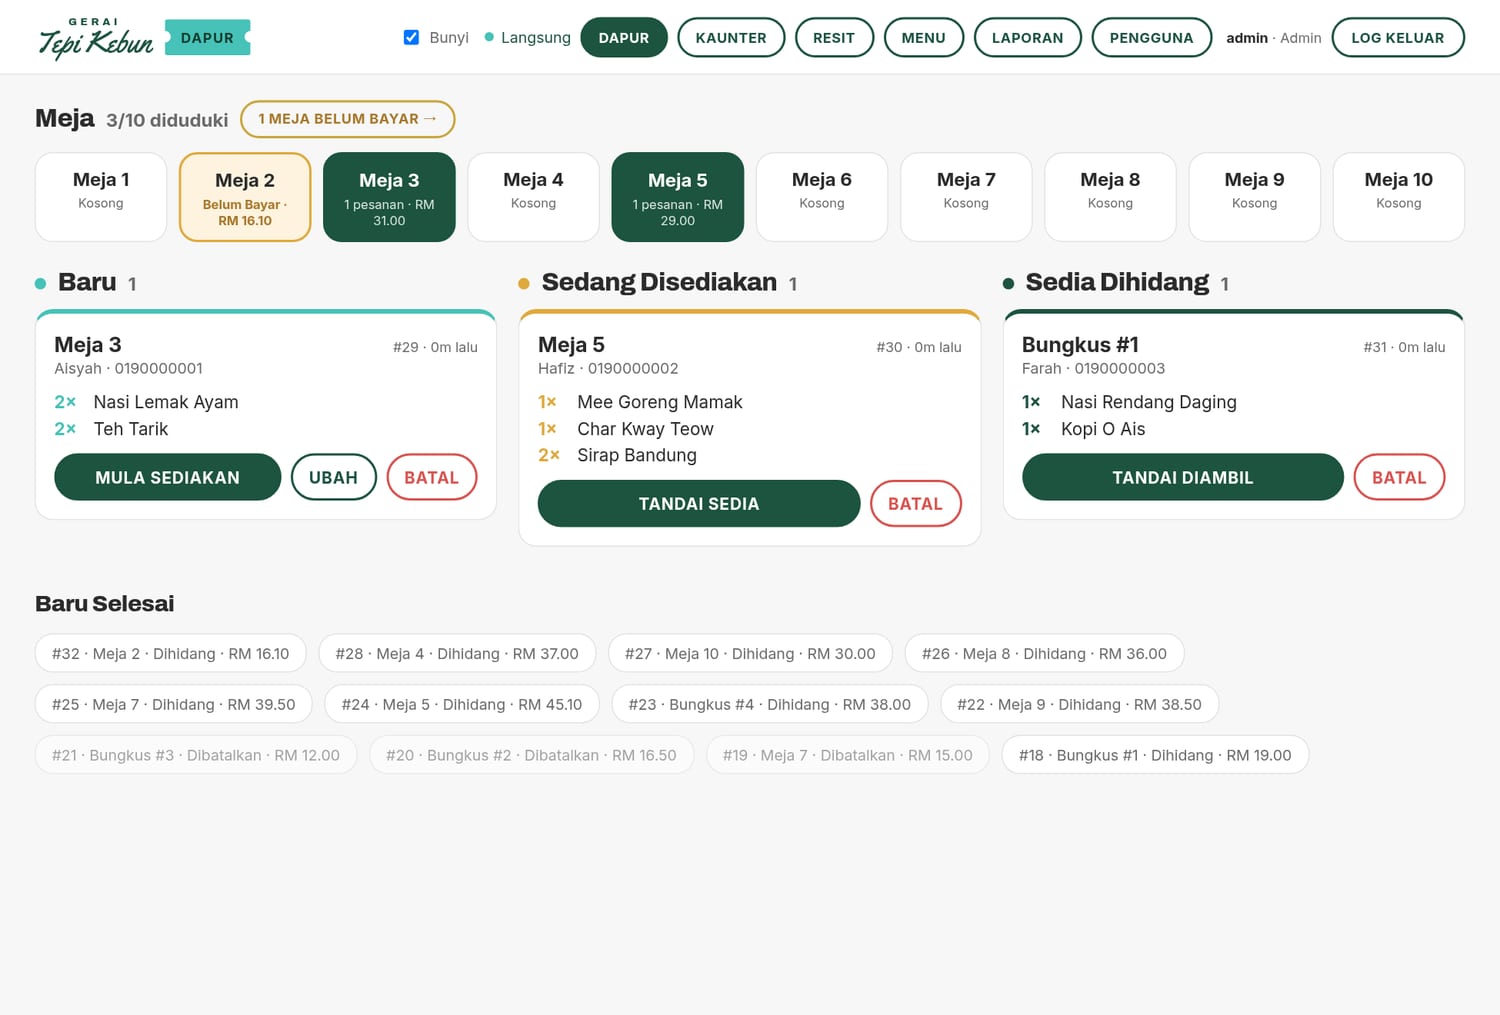1500x1015 pixels.
Task: Select the Meja 9 table card
Action: (x=1254, y=197)
